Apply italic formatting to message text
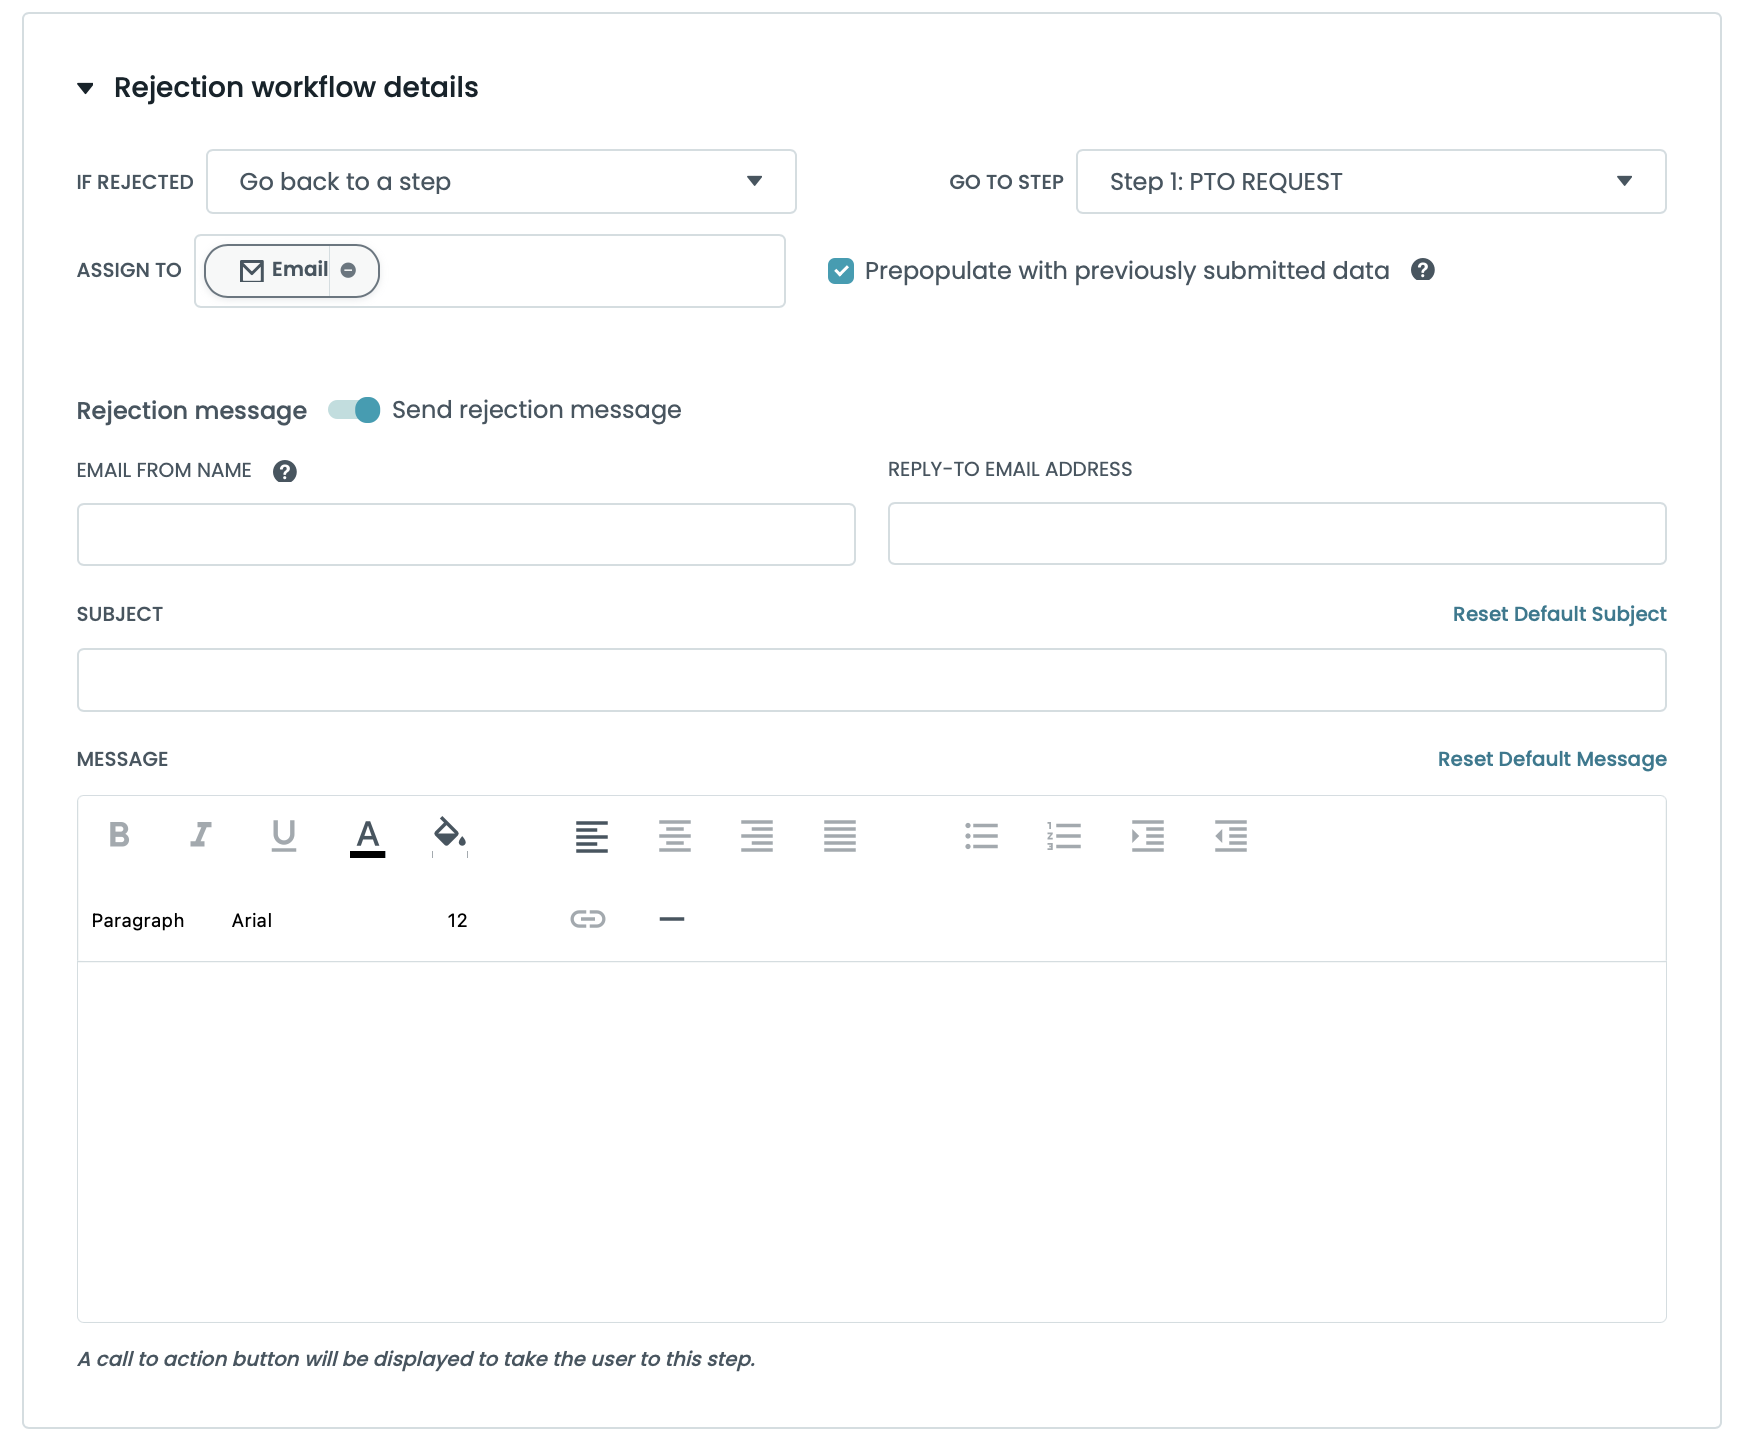 coord(201,835)
